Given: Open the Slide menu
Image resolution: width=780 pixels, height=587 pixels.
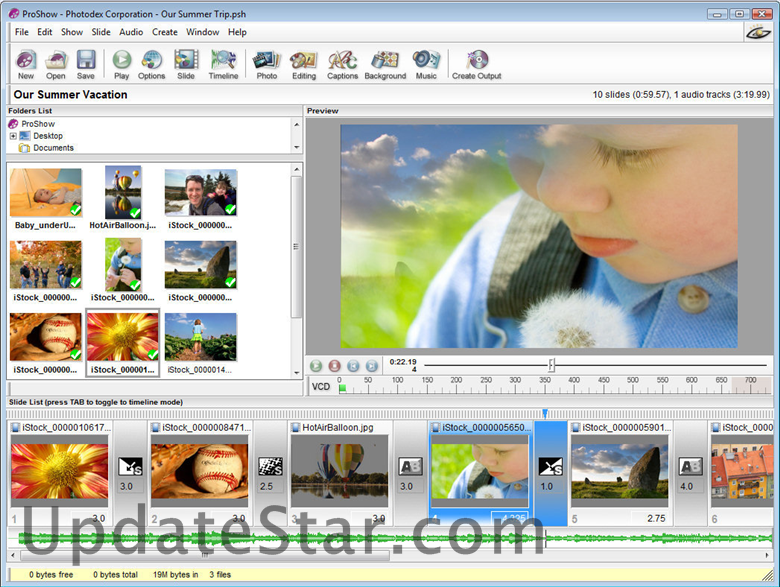Looking at the screenshot, I should (101, 32).
